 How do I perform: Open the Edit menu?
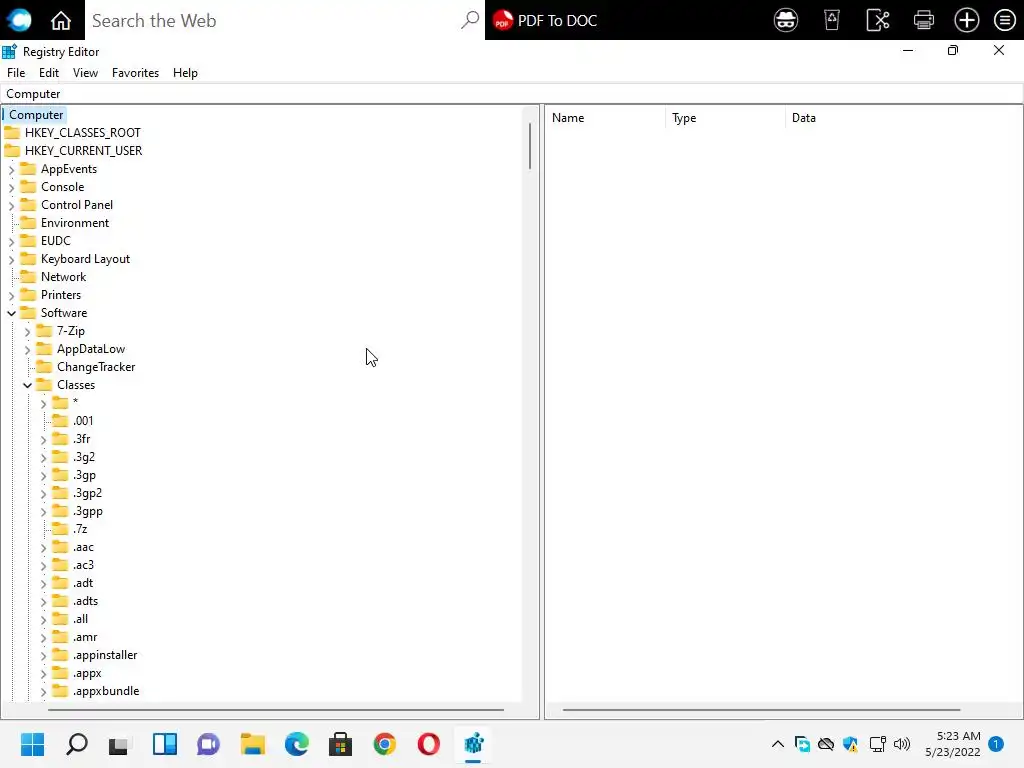(49, 72)
